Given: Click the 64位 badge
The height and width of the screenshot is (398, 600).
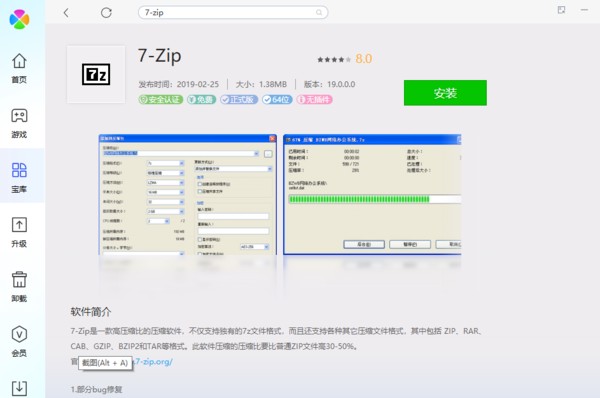Looking at the screenshot, I should (277, 100).
